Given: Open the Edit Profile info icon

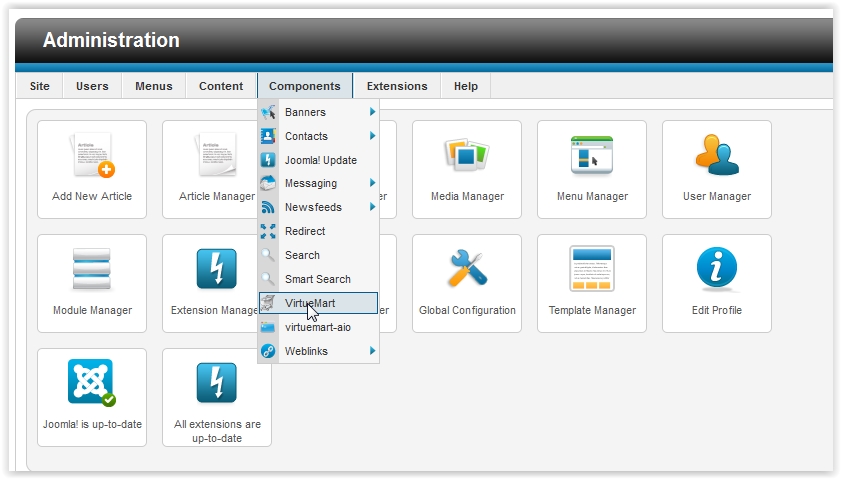Looking at the screenshot, I should coord(716,270).
